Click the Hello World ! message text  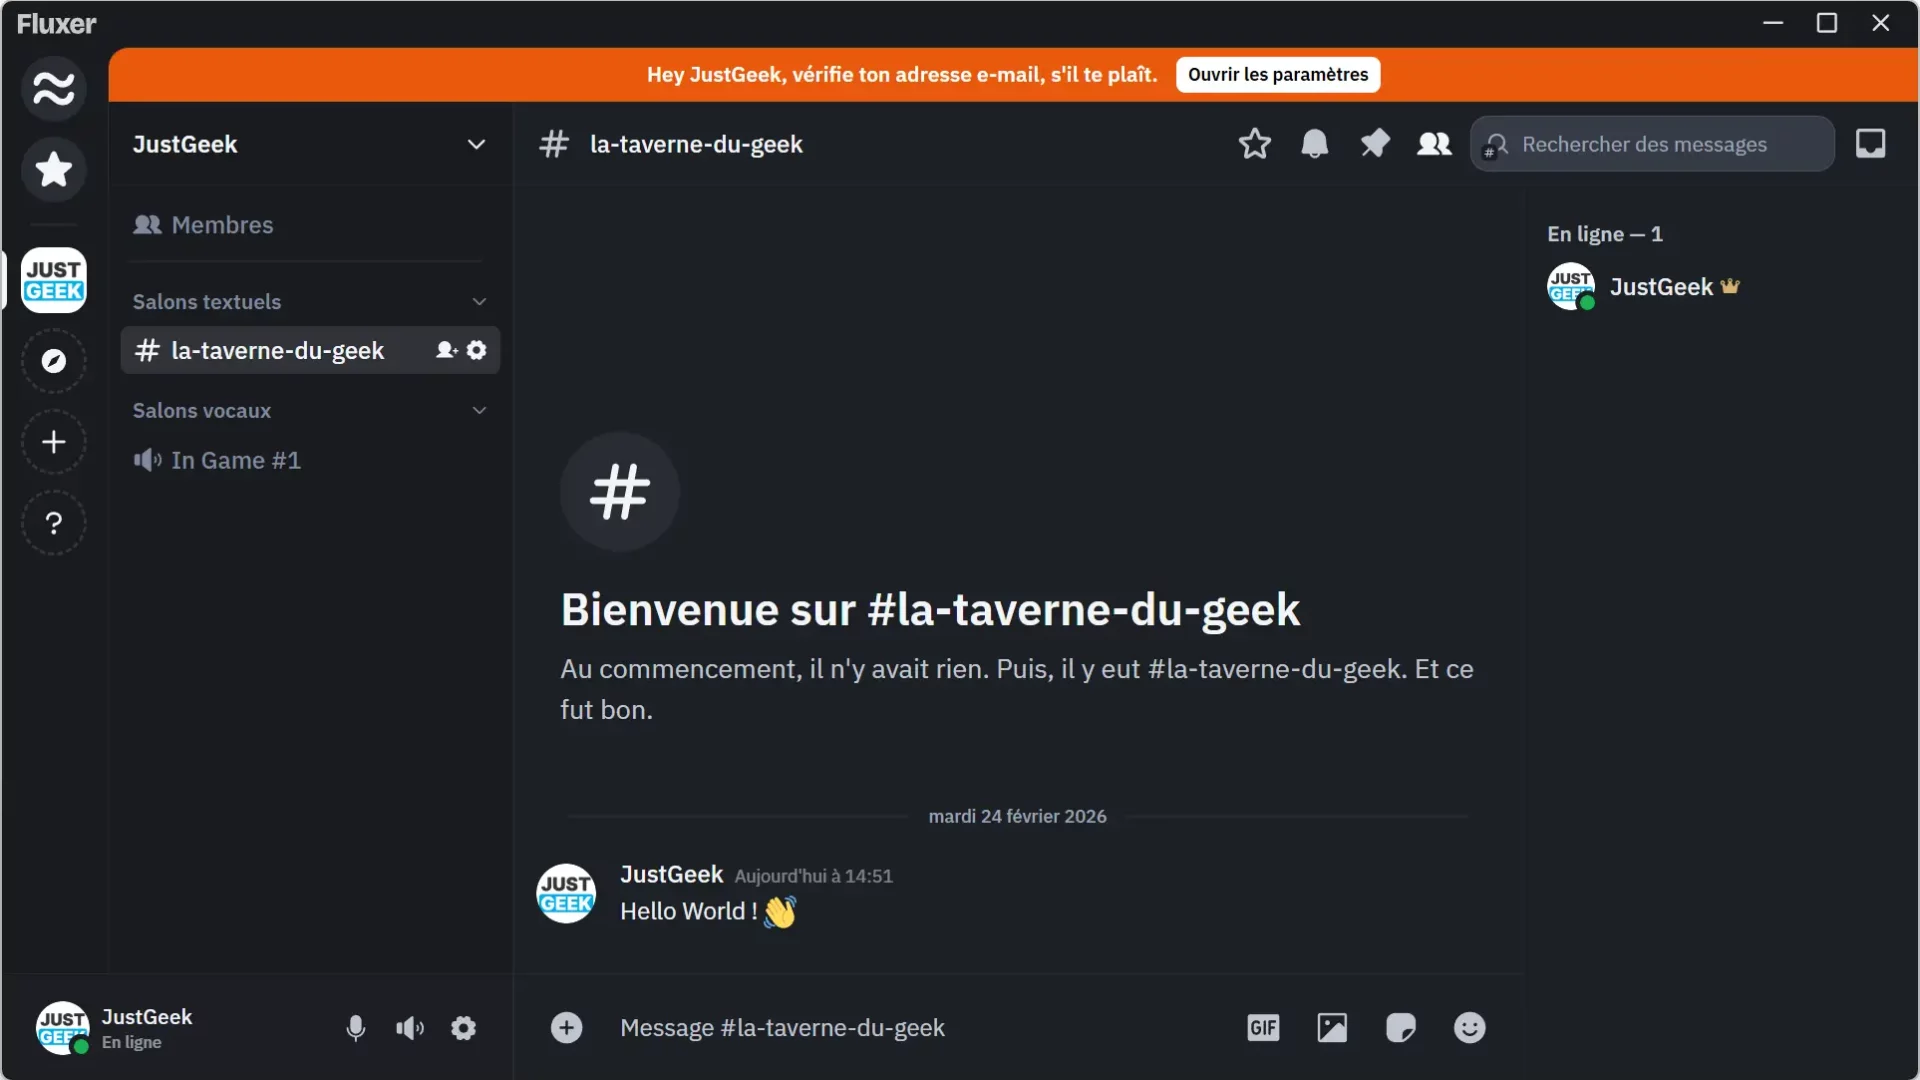[x=688, y=912]
